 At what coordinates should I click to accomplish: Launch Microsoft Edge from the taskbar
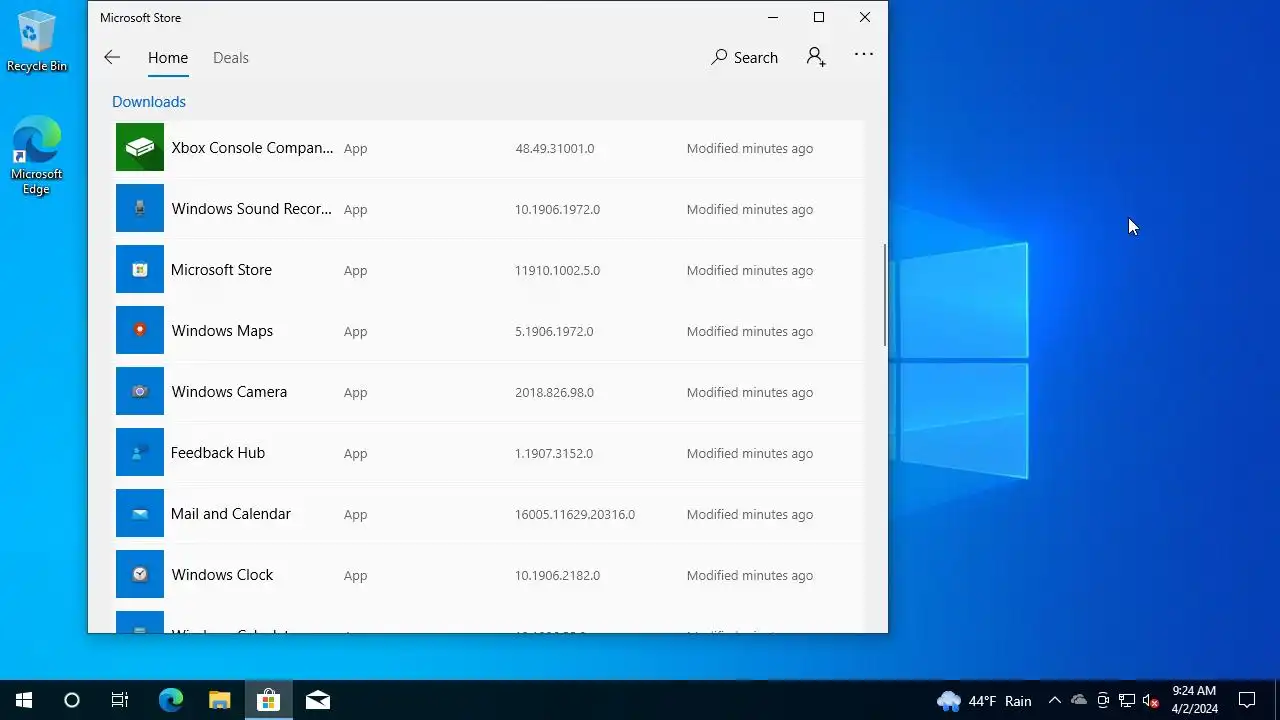[x=171, y=700]
